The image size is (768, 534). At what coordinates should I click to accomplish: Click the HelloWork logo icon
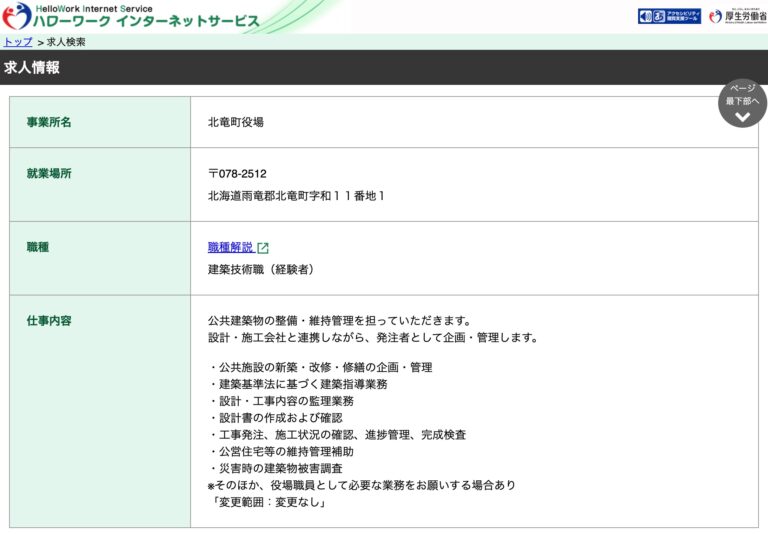(x=16, y=16)
